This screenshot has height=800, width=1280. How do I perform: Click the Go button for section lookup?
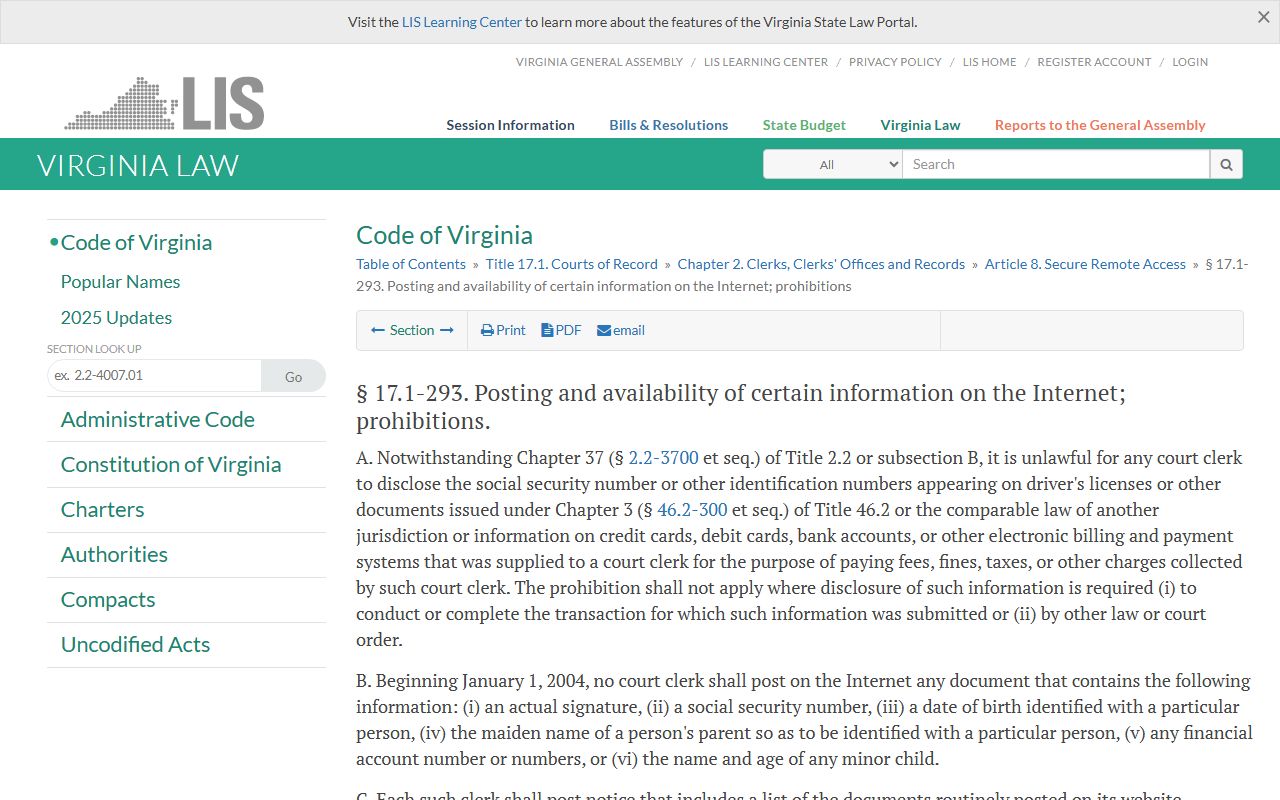click(293, 376)
